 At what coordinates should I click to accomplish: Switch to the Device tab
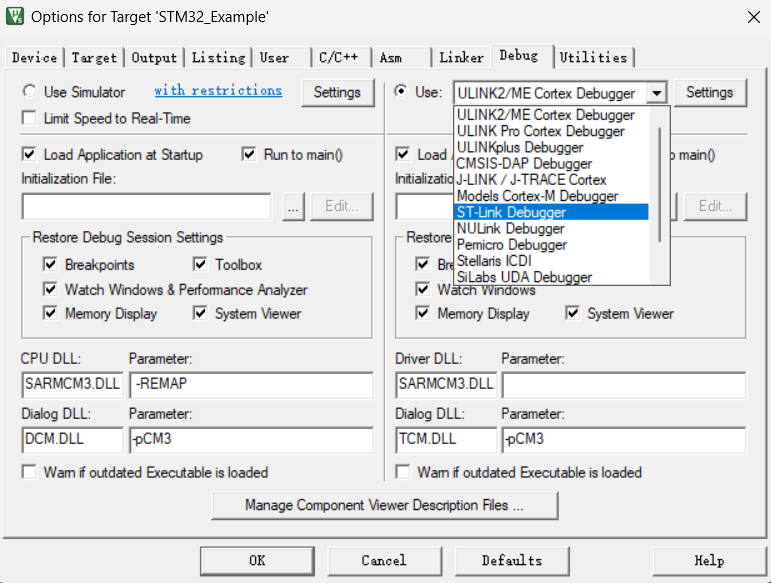[34, 58]
